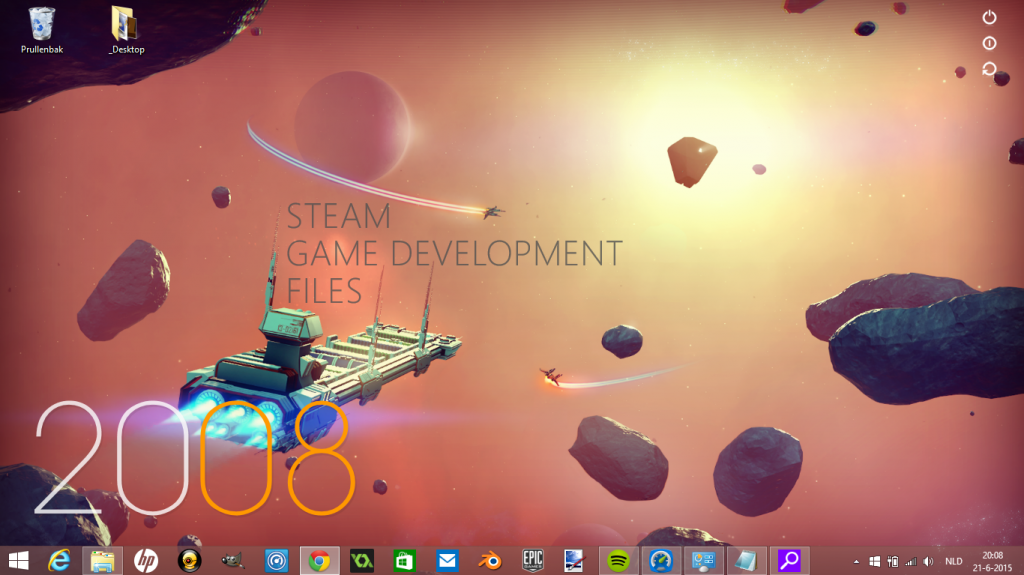Open the clock showing 20:08 21-6-2015
This screenshot has height=575, width=1024.
point(992,561)
